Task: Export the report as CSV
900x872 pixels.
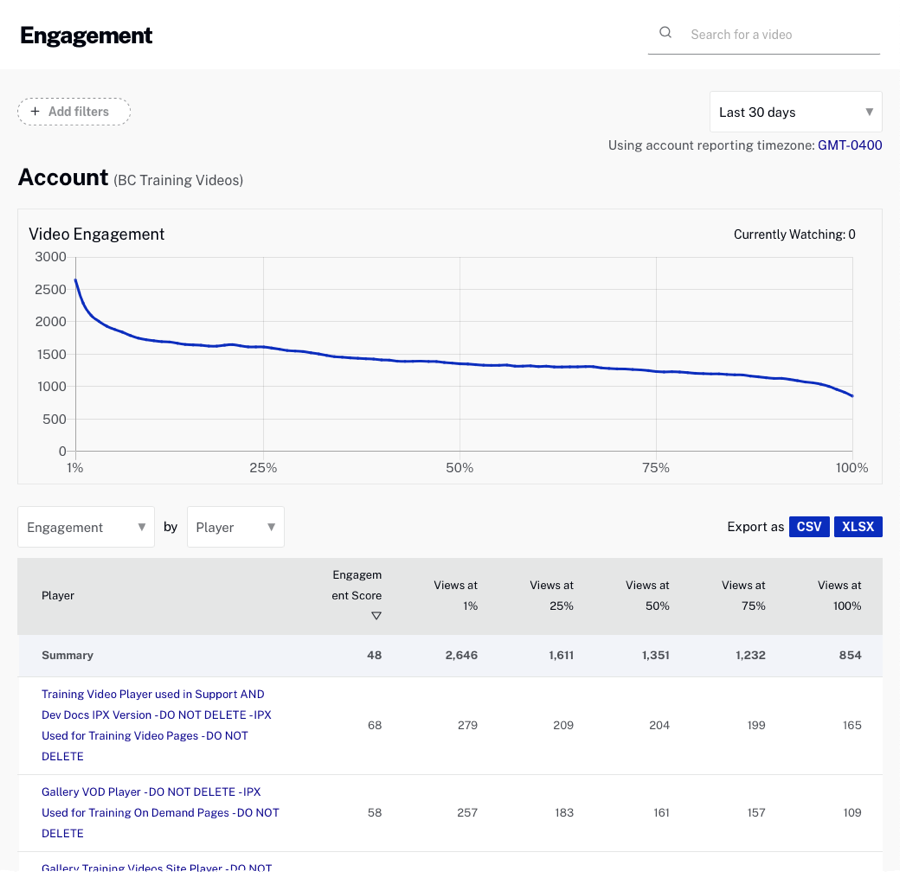Action: click(809, 526)
